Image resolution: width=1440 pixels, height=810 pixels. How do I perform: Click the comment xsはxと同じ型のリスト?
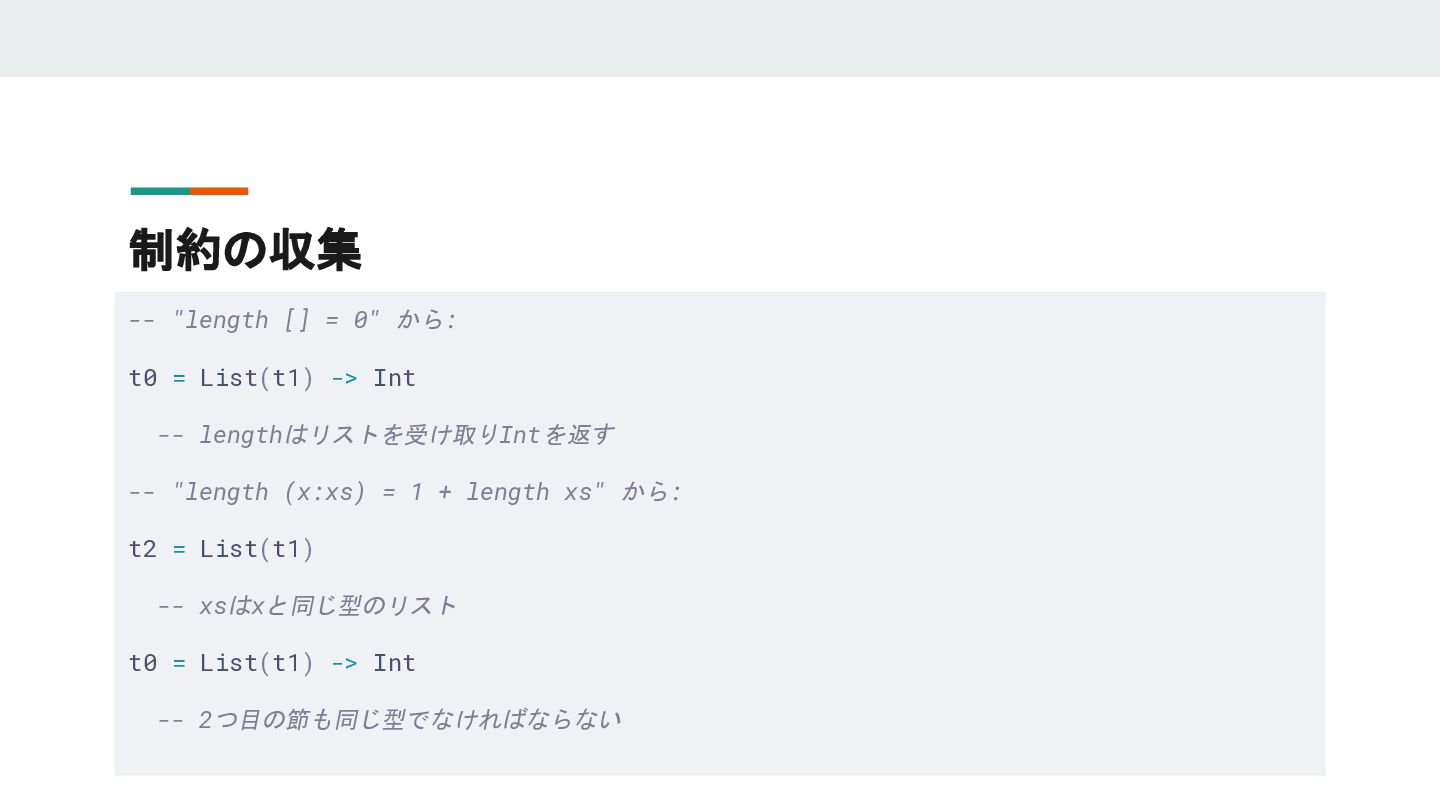[x=307, y=606]
